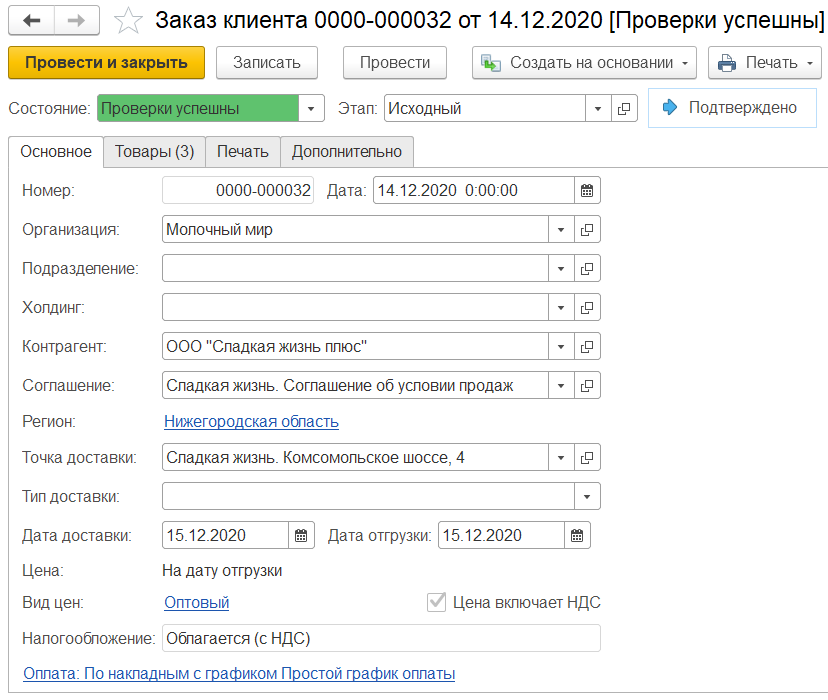Open the Этап item via open icon
The image size is (828, 700).
click(x=624, y=108)
